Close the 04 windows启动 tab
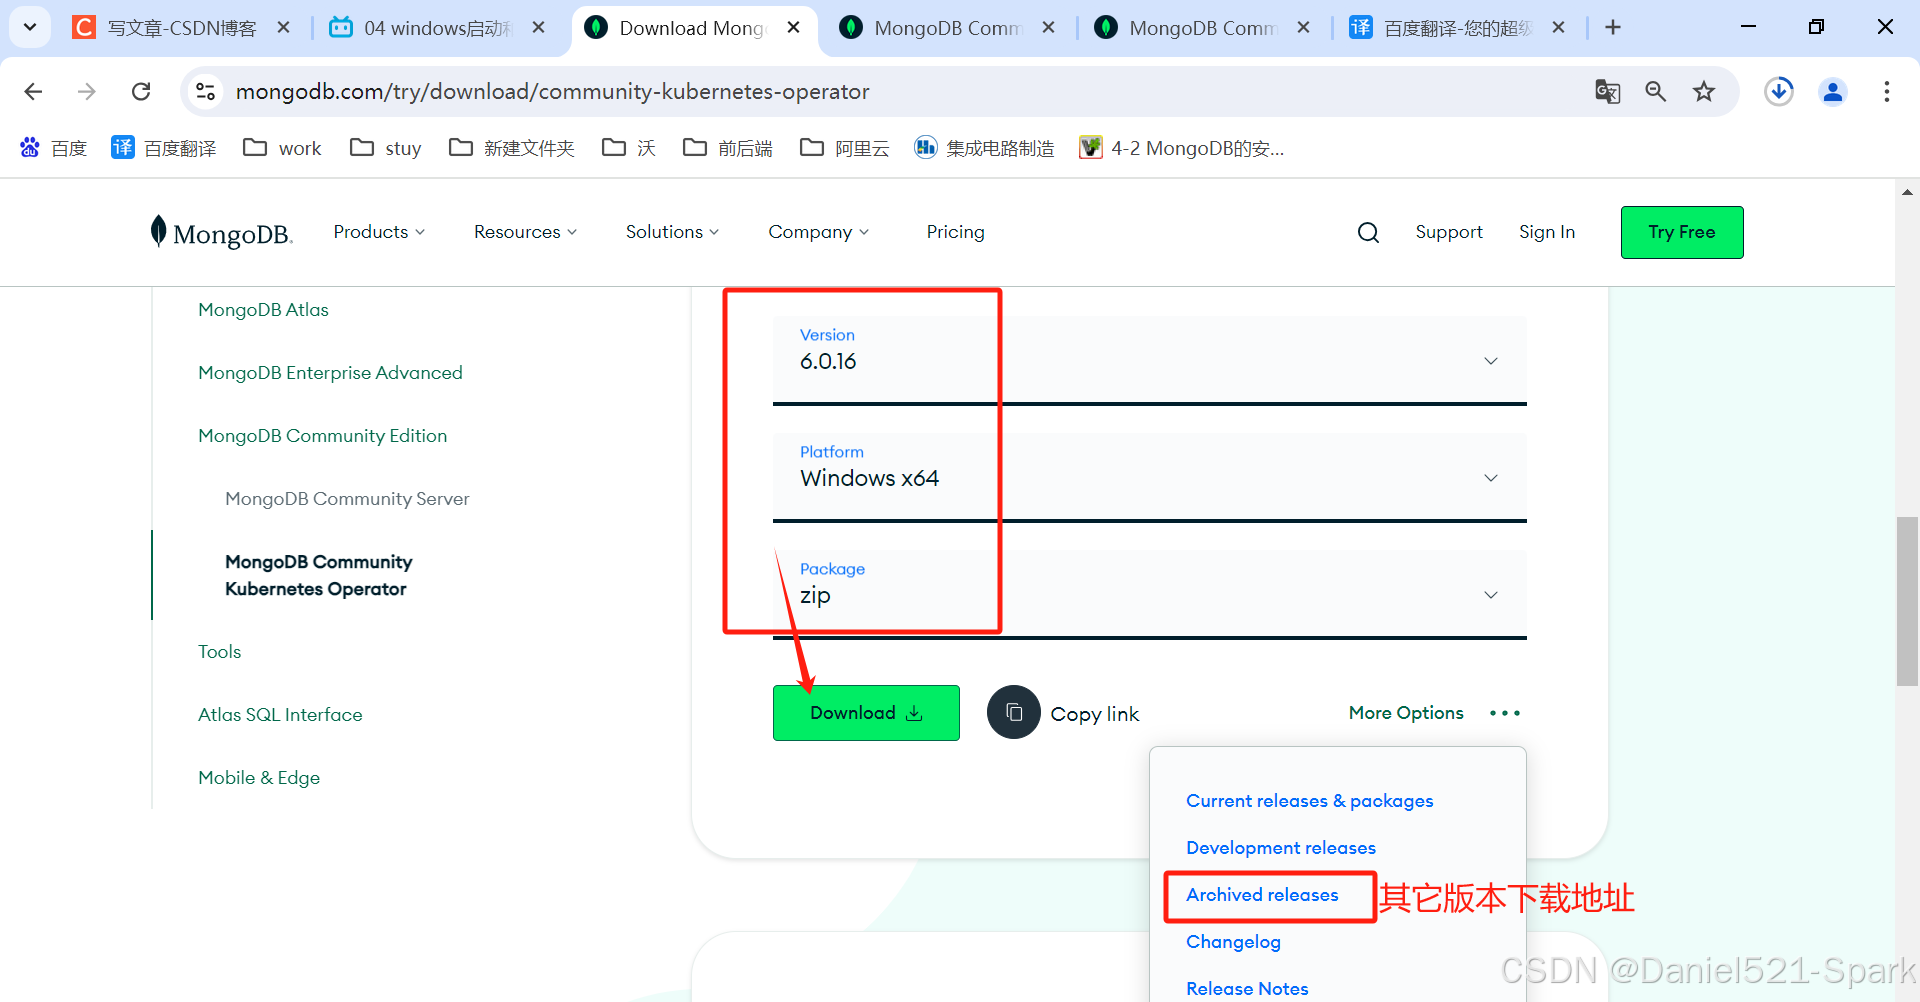Viewport: 1920px width, 1002px height. [539, 28]
